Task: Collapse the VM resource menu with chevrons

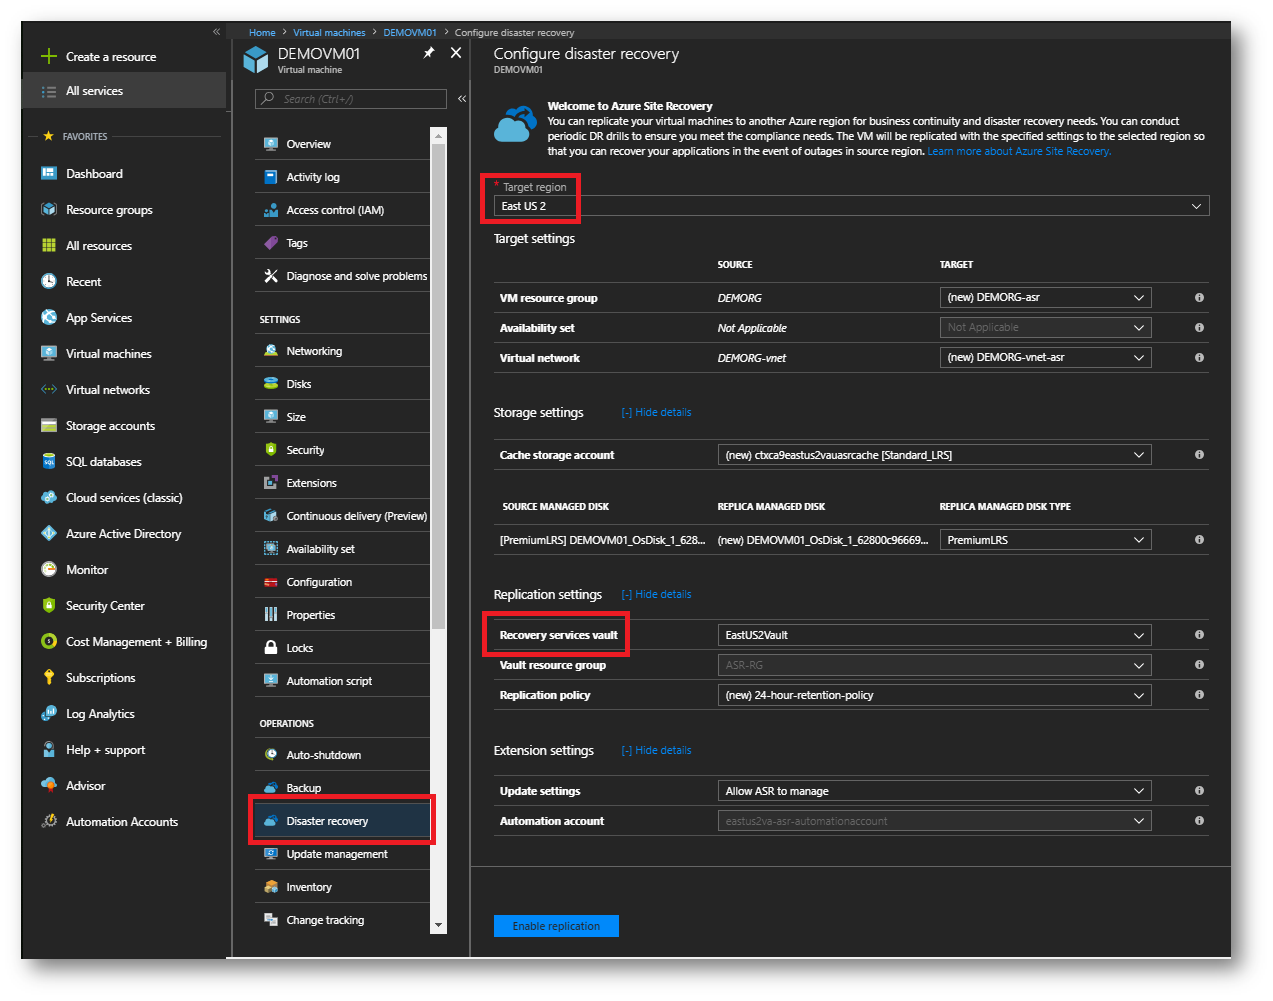Action: (x=461, y=98)
